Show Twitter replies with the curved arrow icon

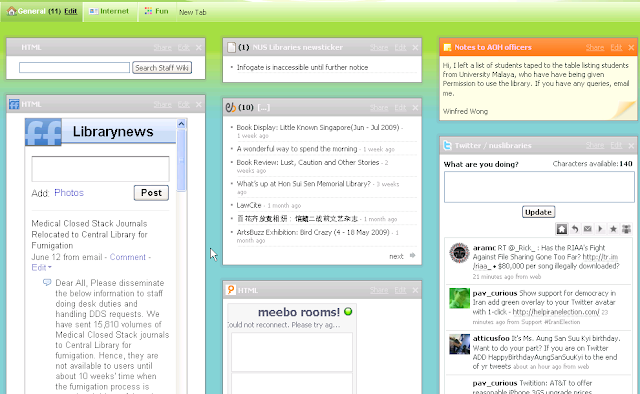[x=575, y=229]
